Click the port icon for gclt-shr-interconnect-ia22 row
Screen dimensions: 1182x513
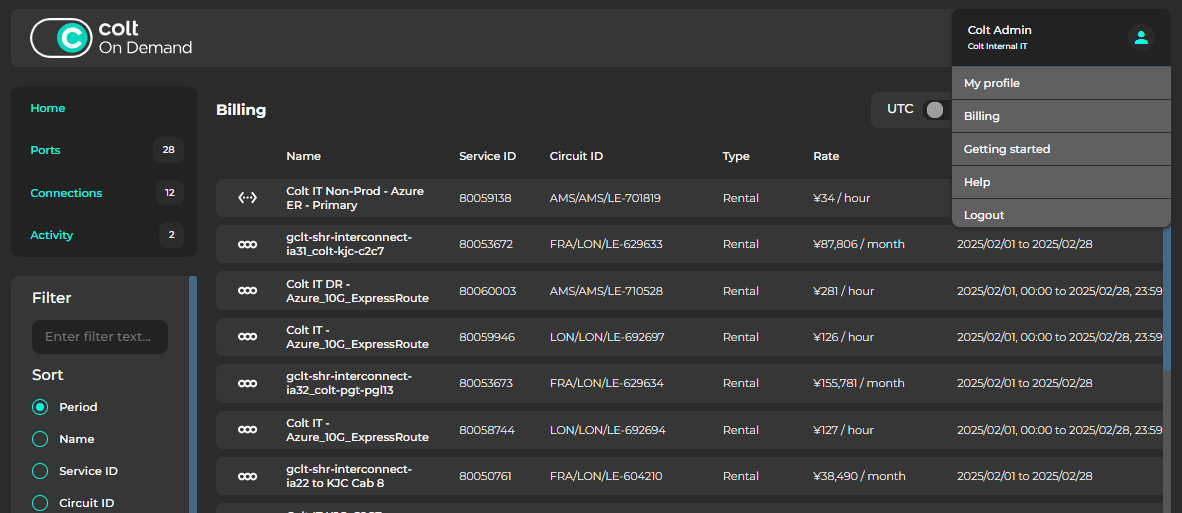pyautogui.click(x=247, y=476)
